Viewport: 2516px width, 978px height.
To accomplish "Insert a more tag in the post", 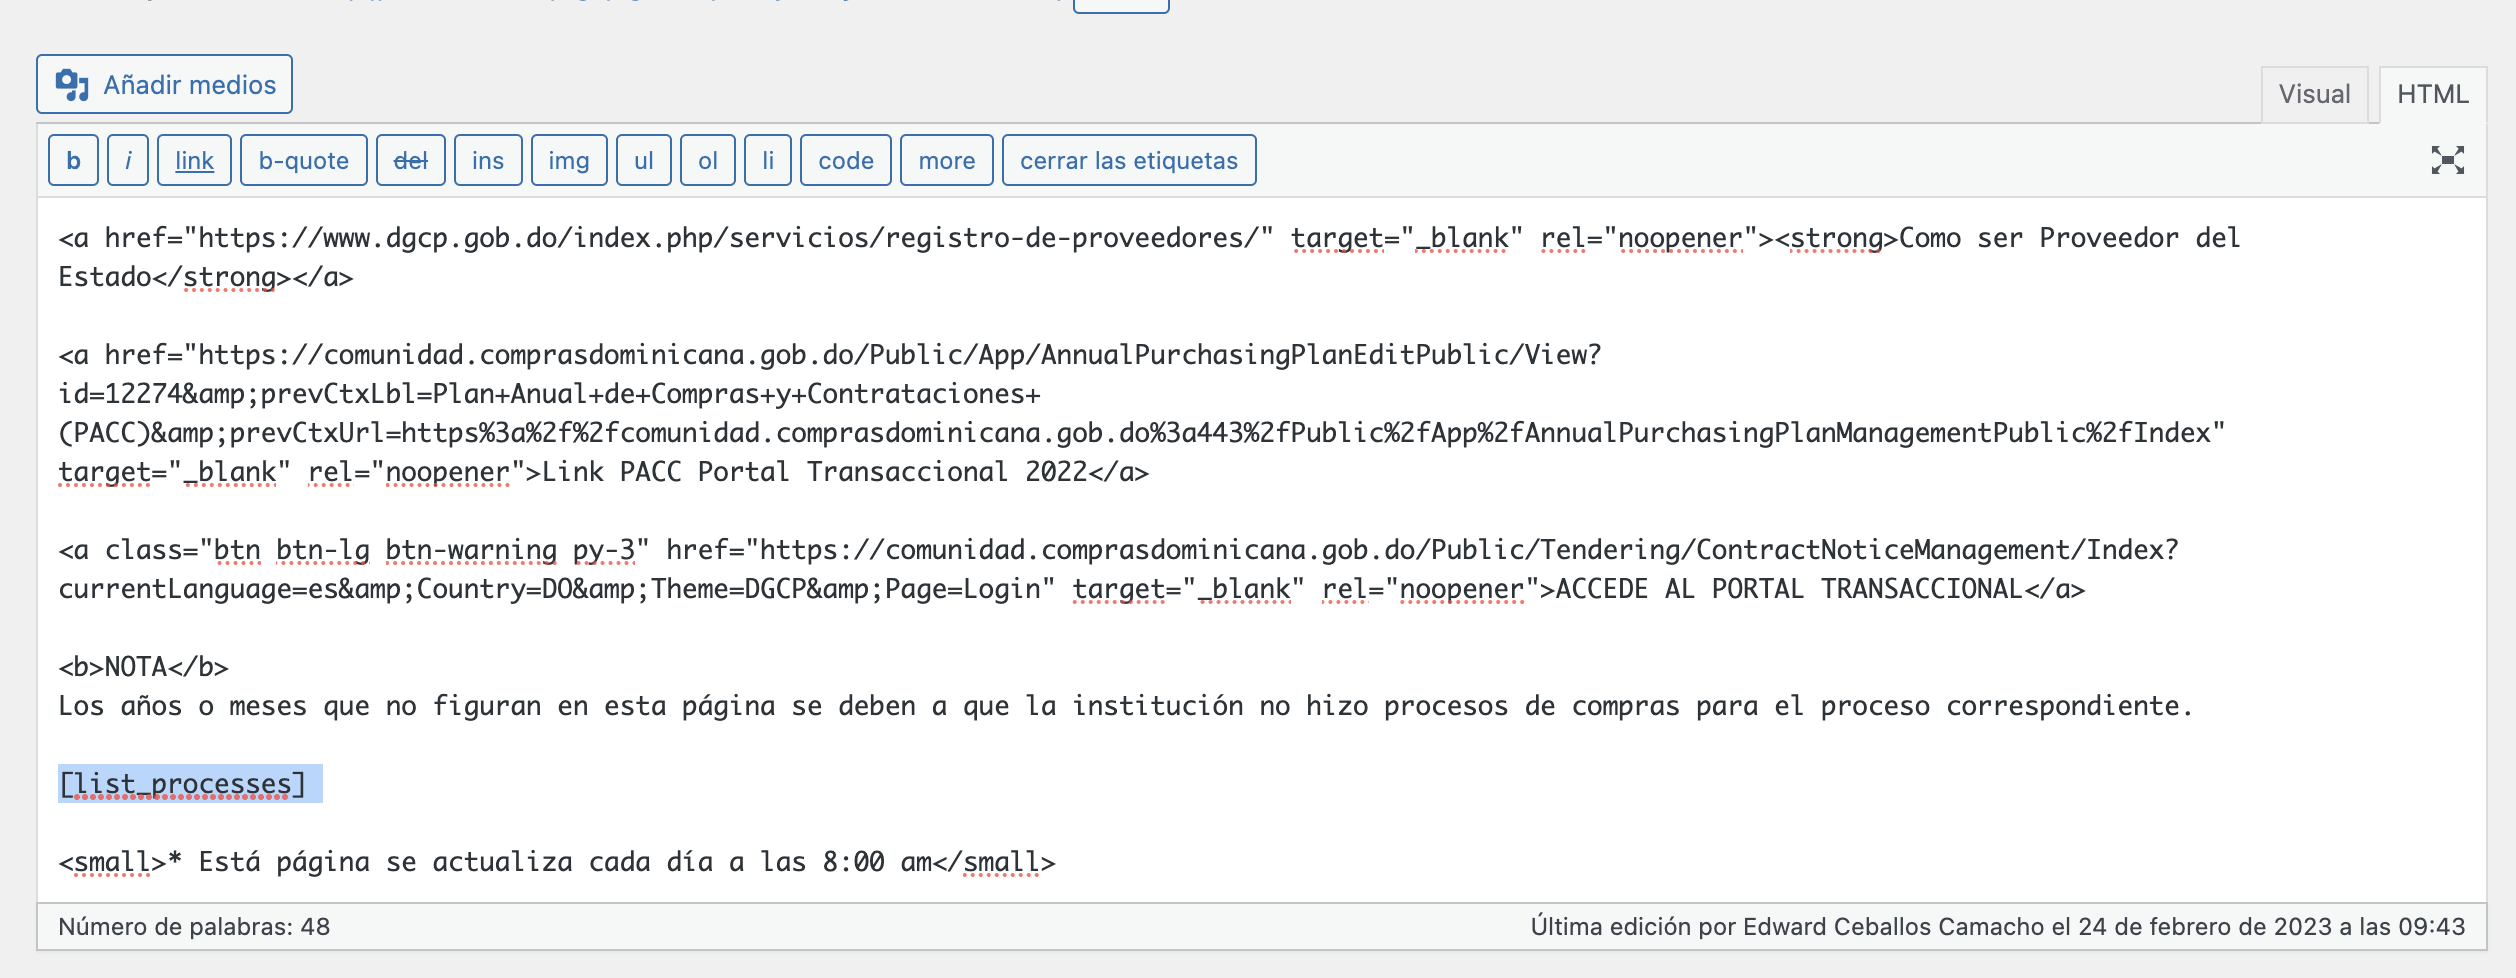I will 945,160.
